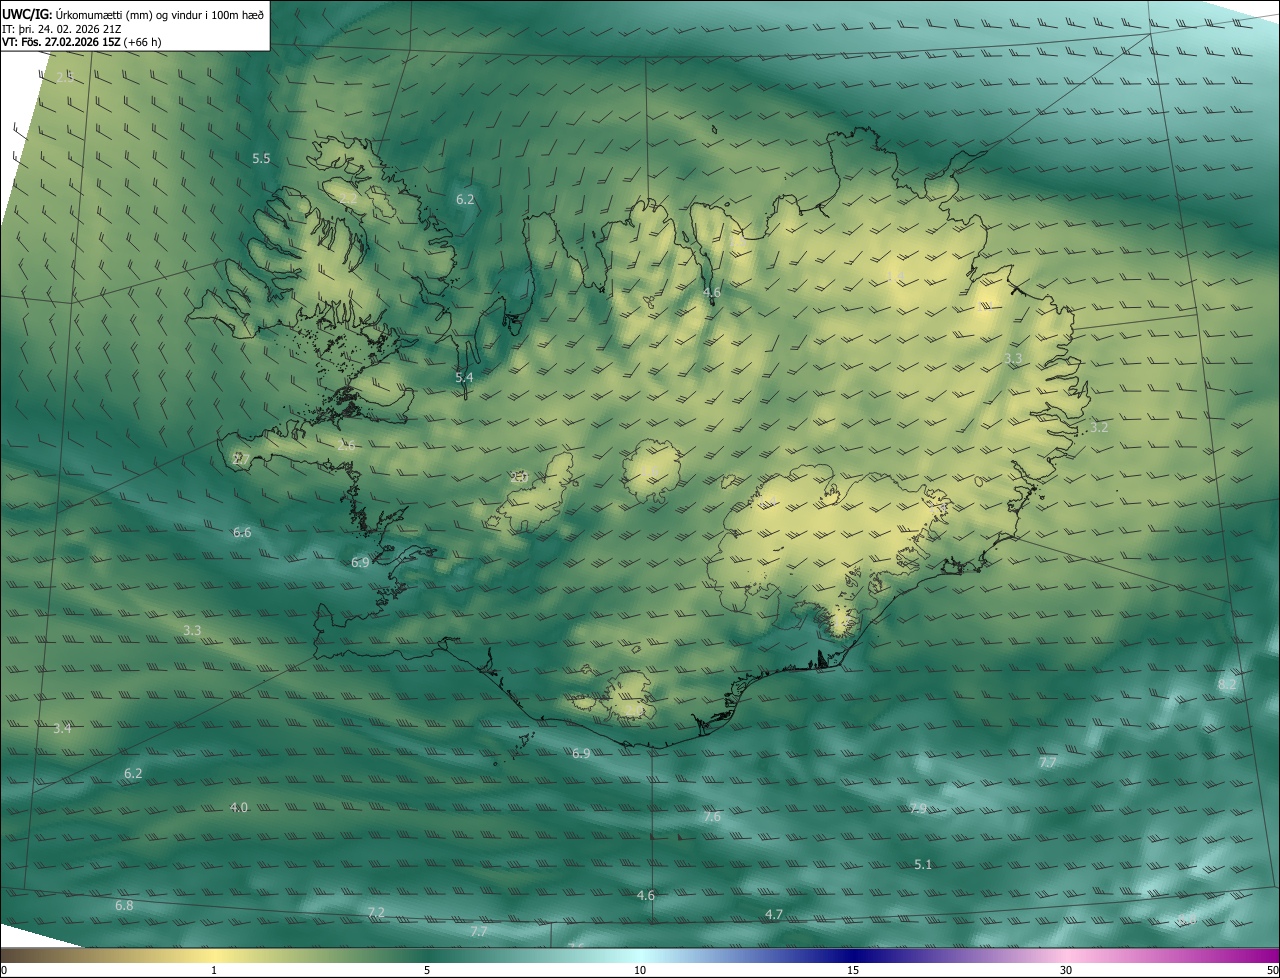Click the 5.4 value label
The height and width of the screenshot is (978, 1280).
464,377
